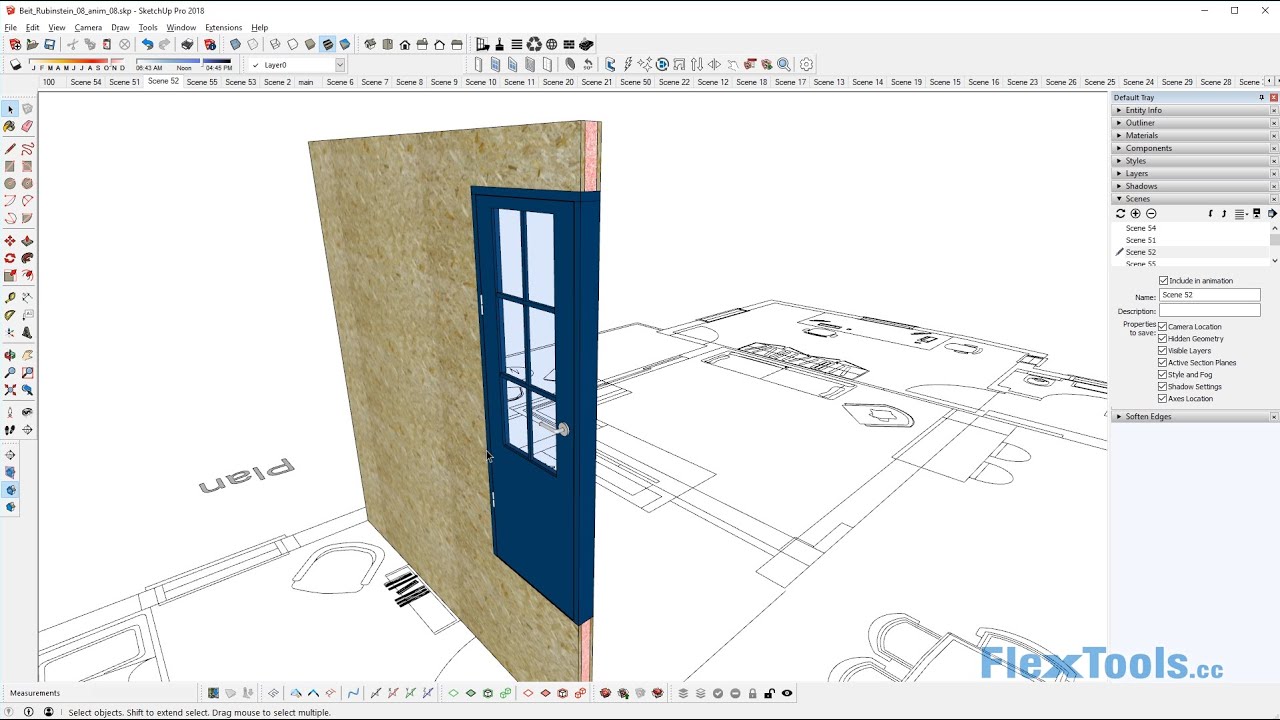
Task: Uncheck Axes Location property
Action: (1162, 399)
